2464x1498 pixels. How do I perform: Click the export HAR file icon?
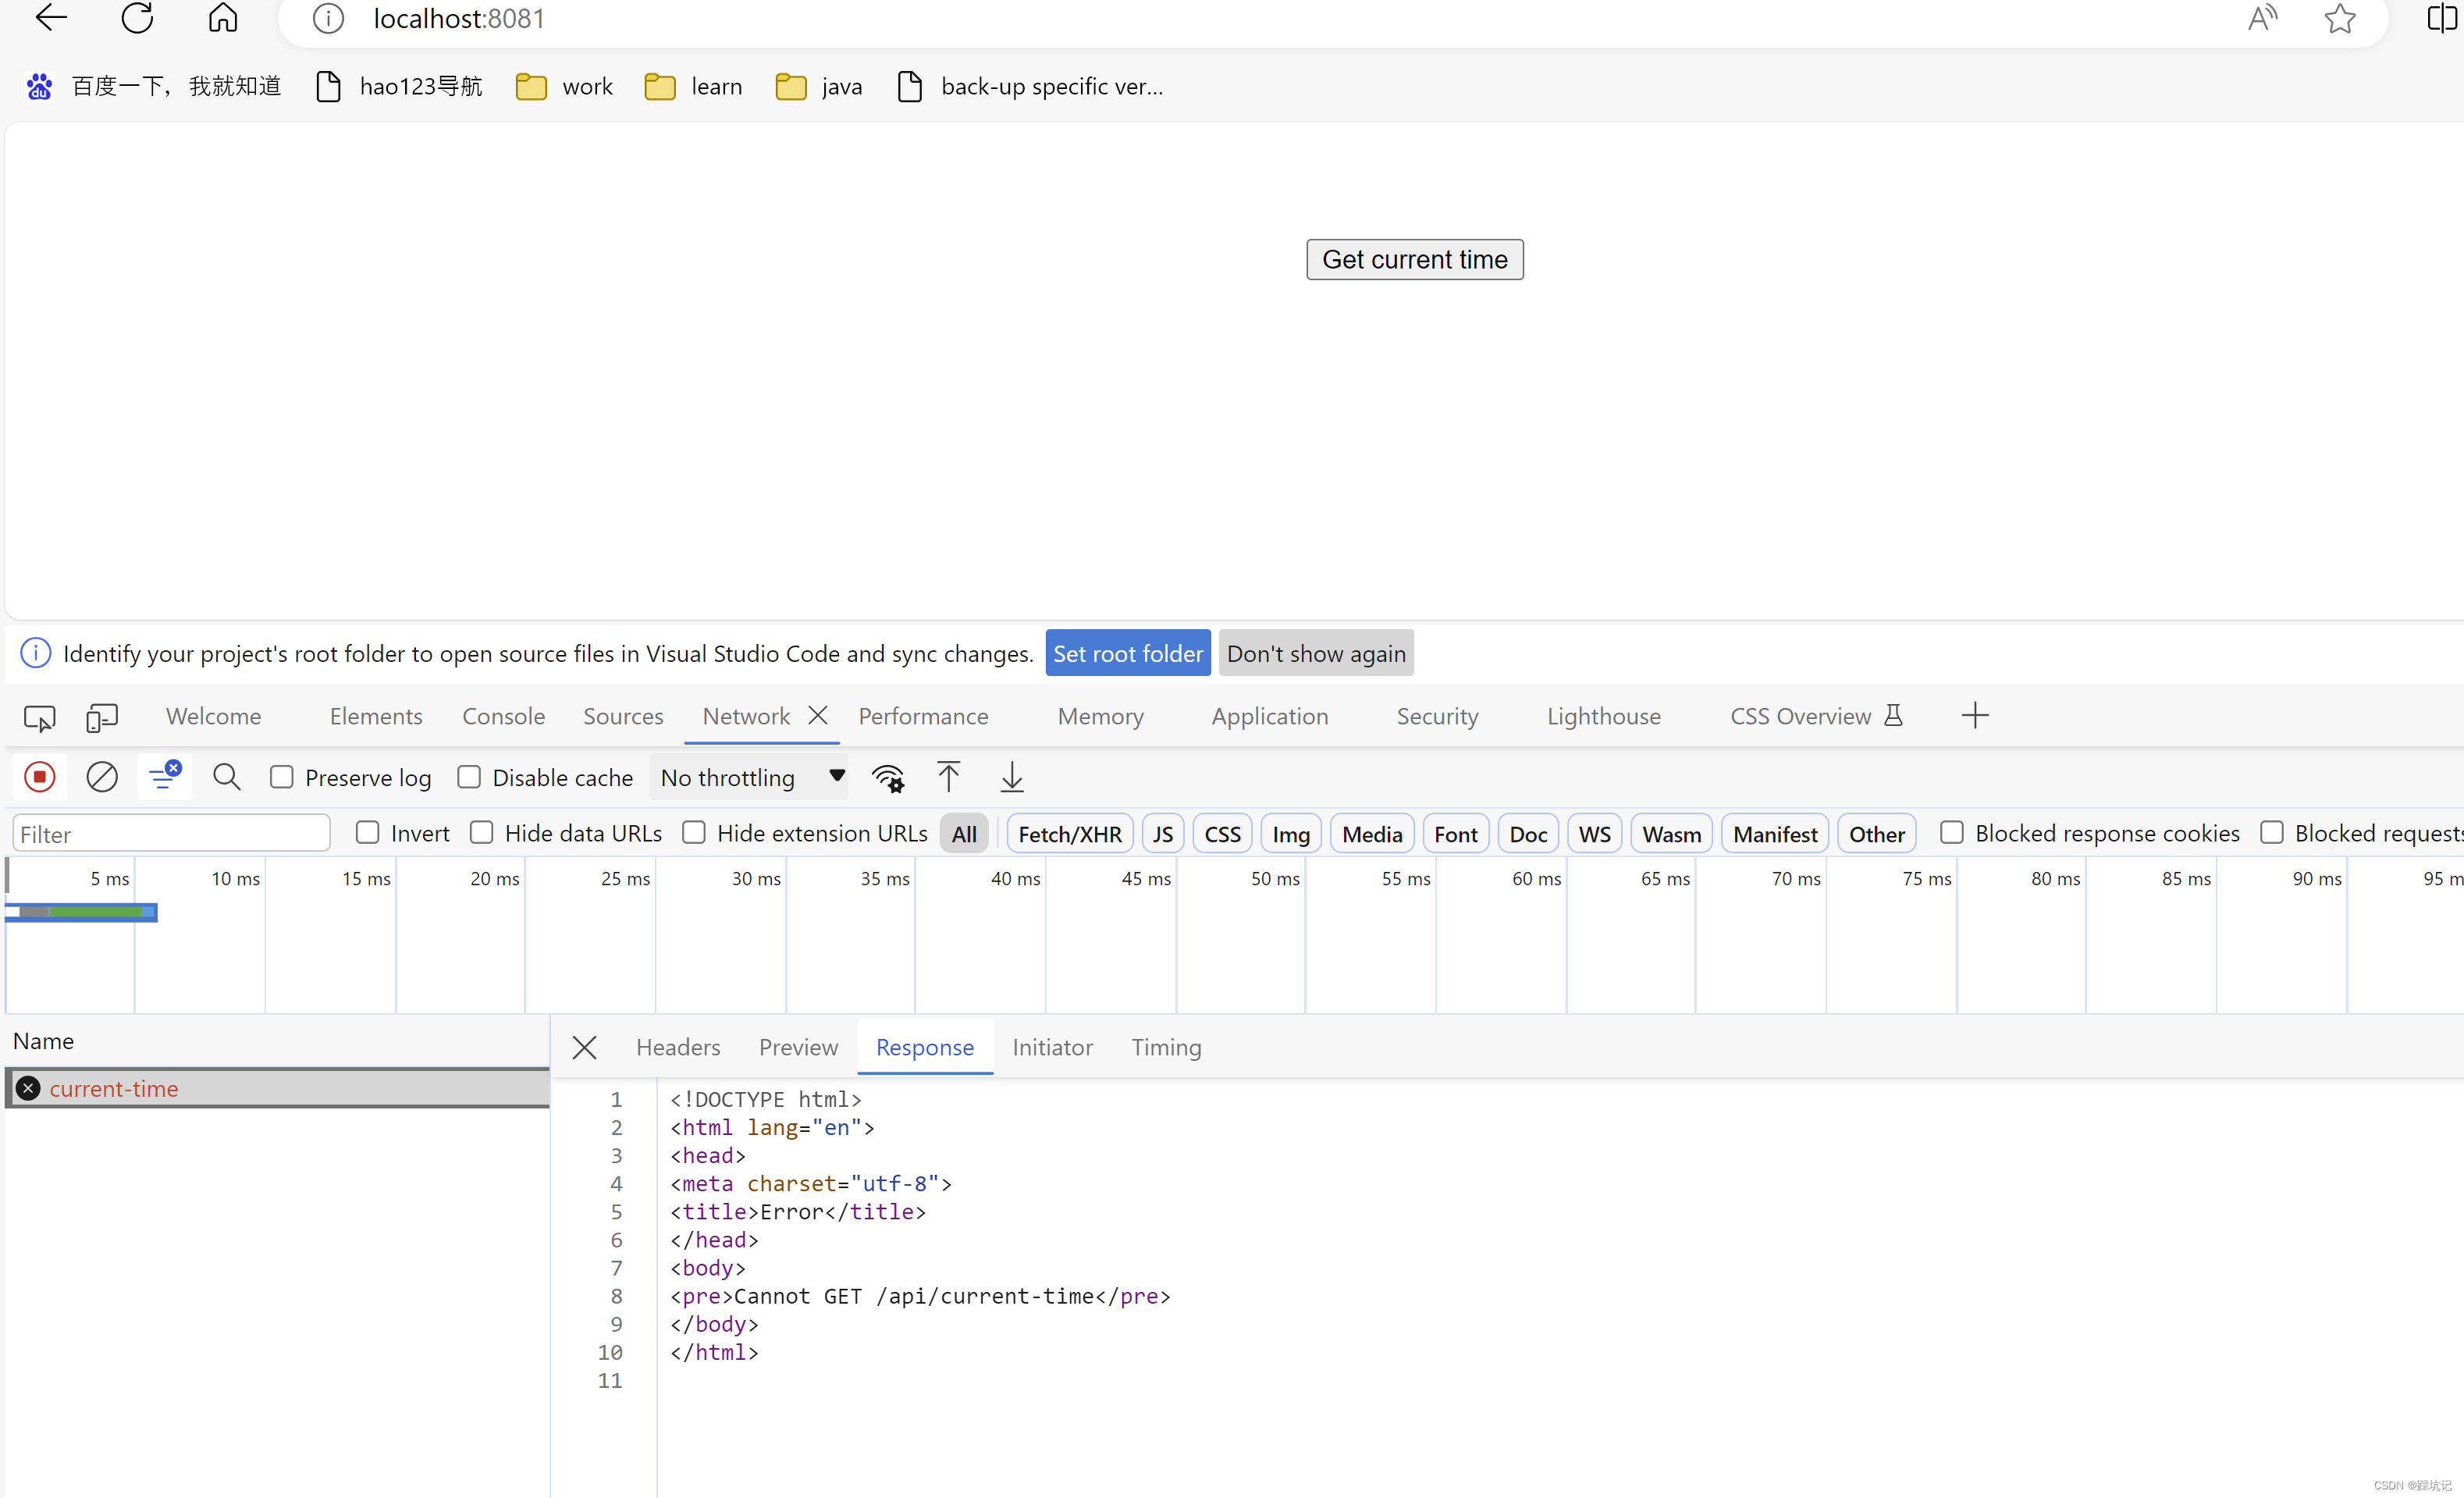point(1012,776)
